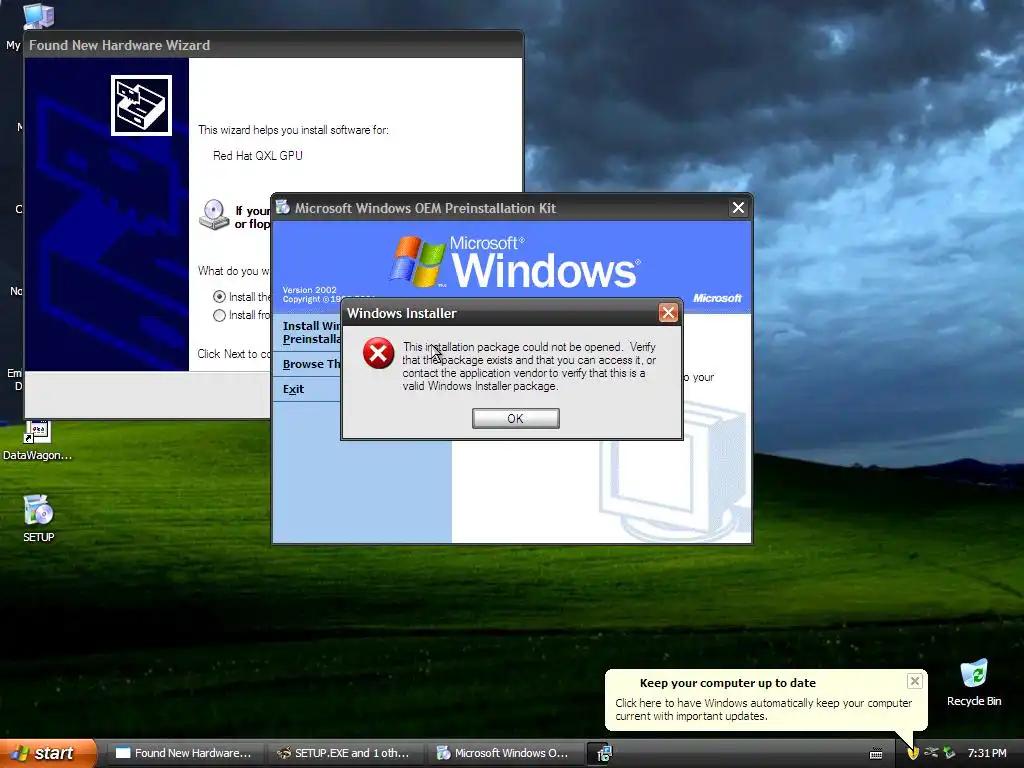The height and width of the screenshot is (768, 1024).
Task: Close the OEM Preinstallation Kit window
Action: point(738,208)
